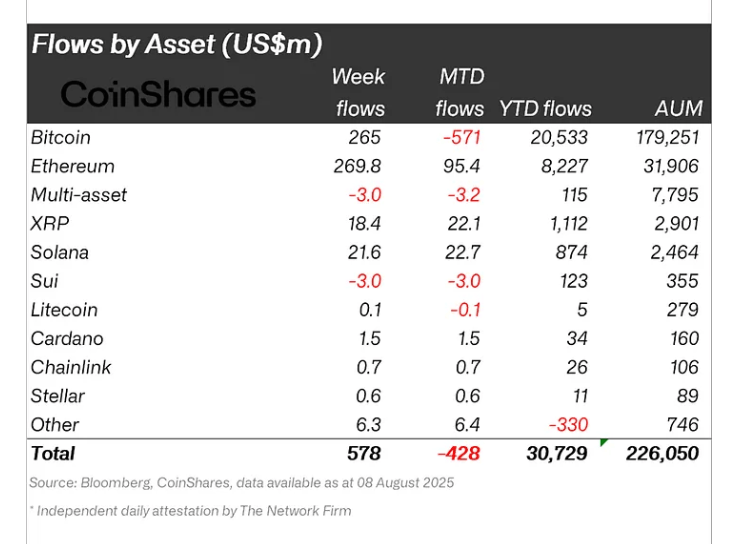Select the Total AUM value 226,050
This screenshot has width=729, height=544.
click(x=663, y=453)
